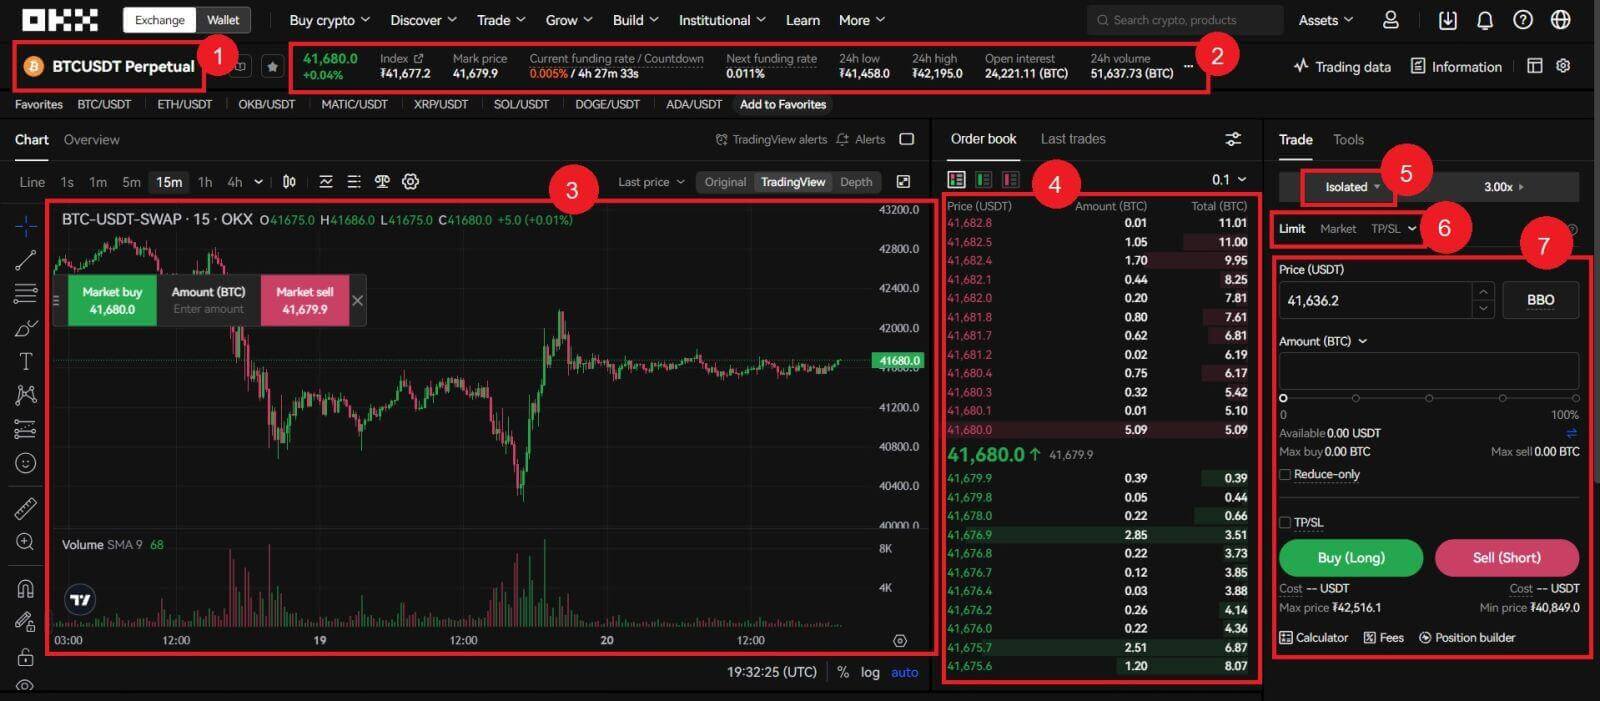Toggle log scale on the chart

click(x=870, y=673)
